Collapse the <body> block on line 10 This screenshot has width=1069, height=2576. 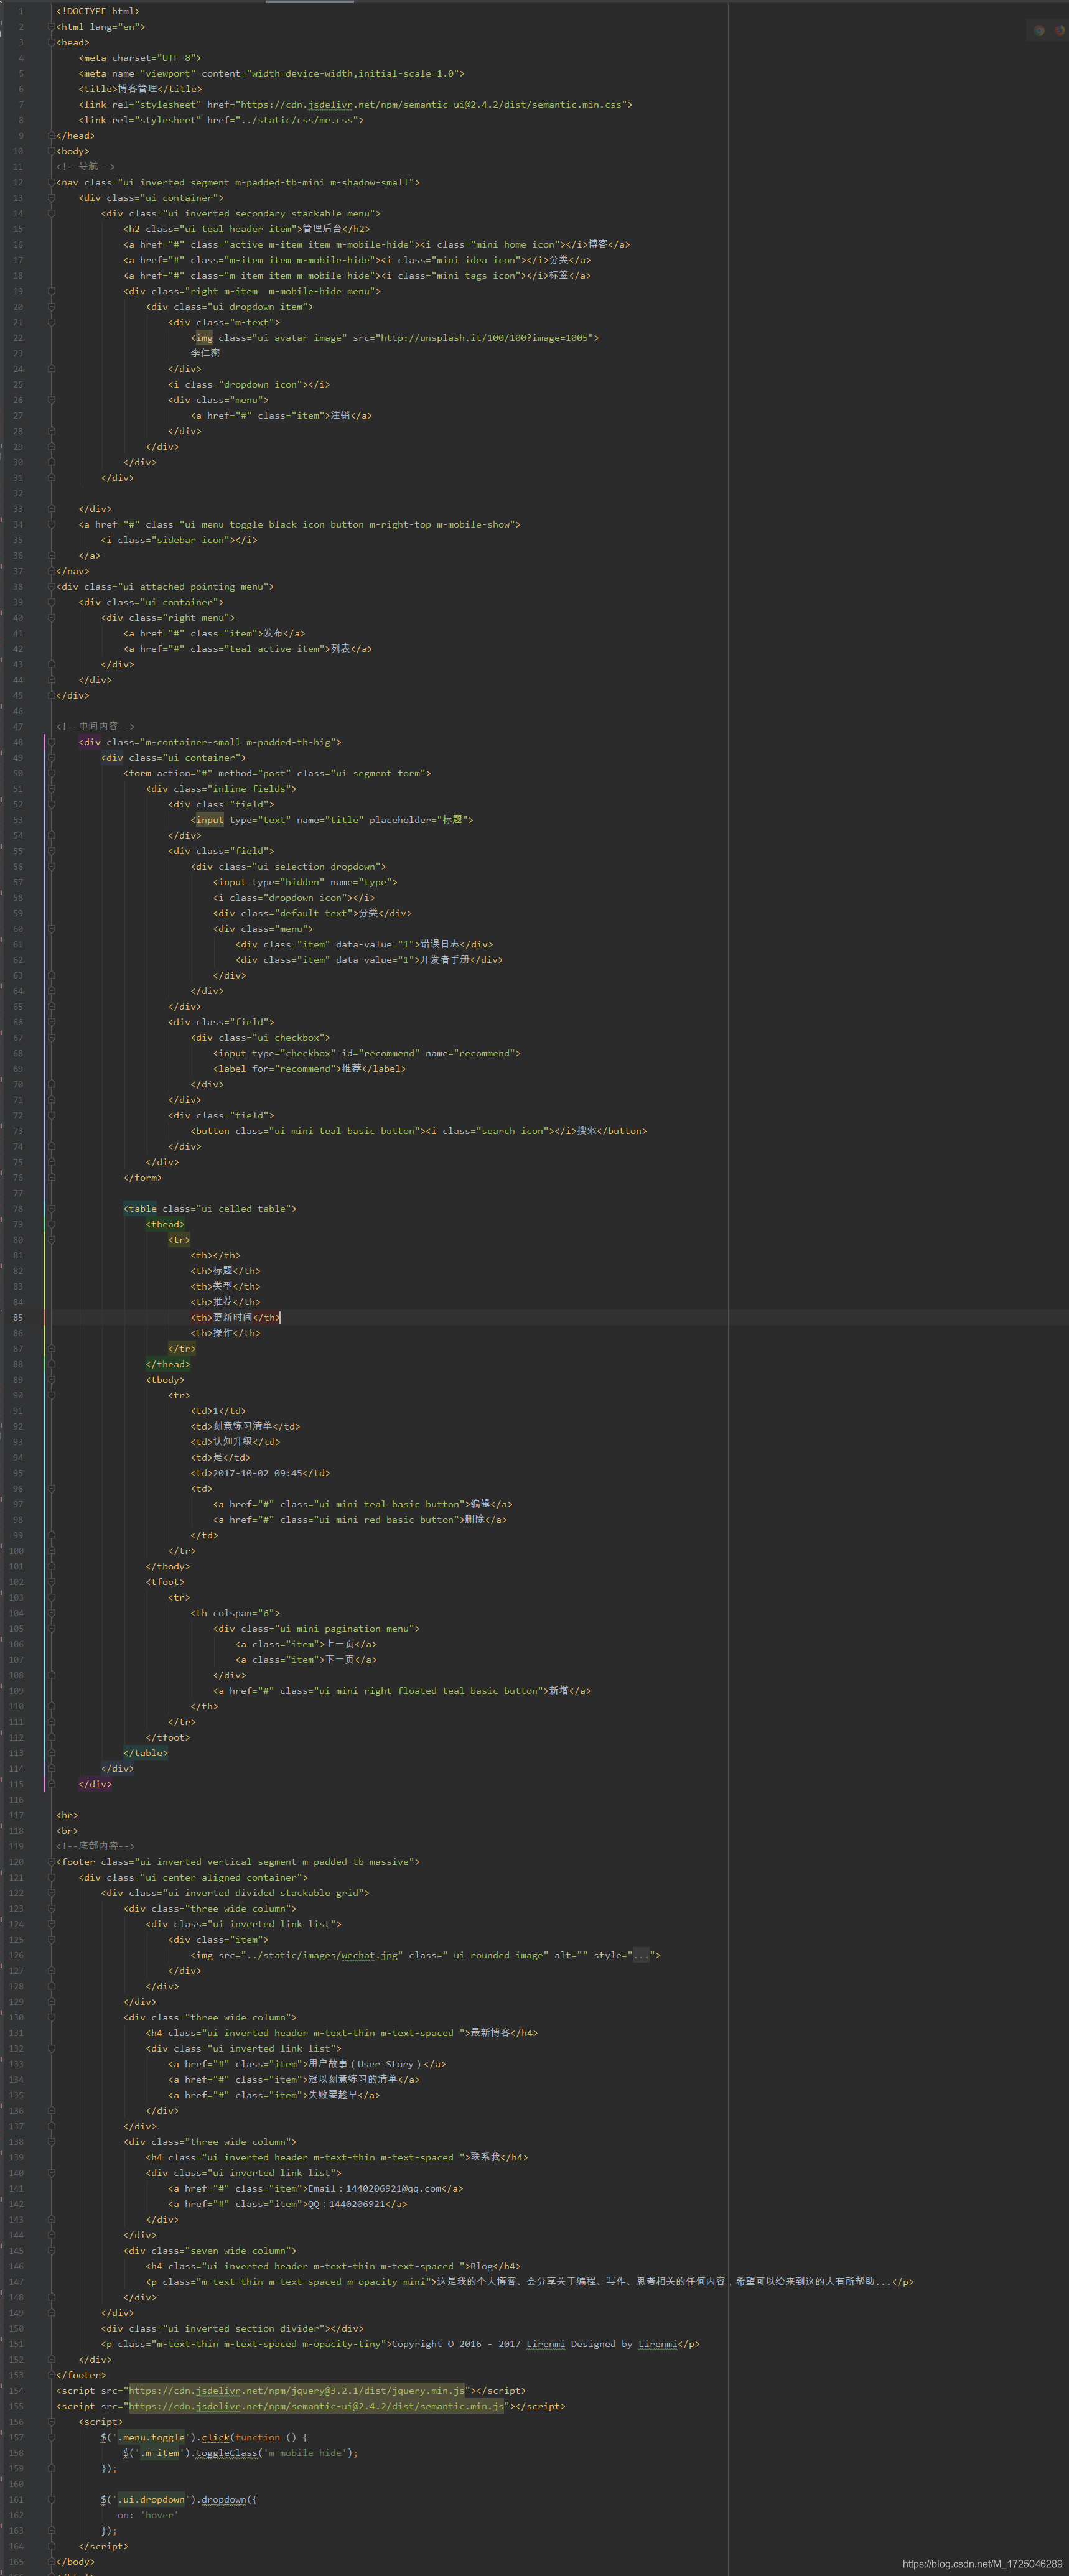click(51, 152)
